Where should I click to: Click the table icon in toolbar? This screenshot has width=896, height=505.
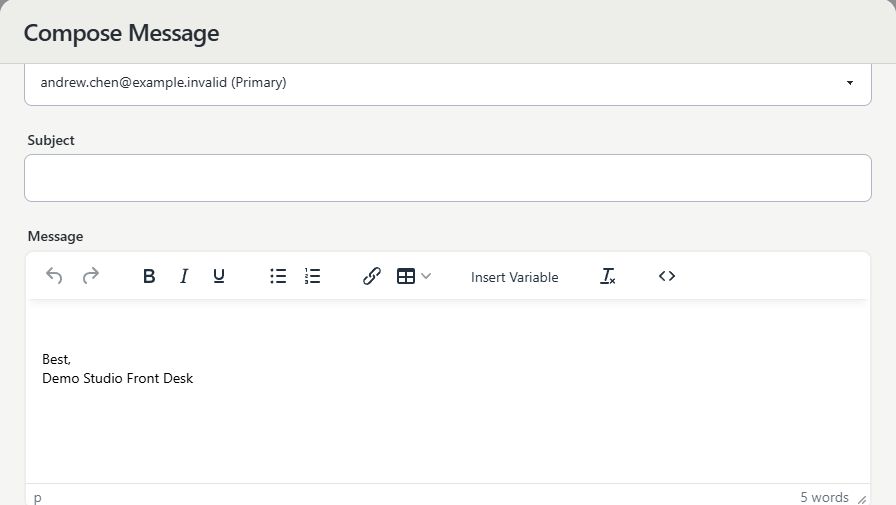[406, 276]
